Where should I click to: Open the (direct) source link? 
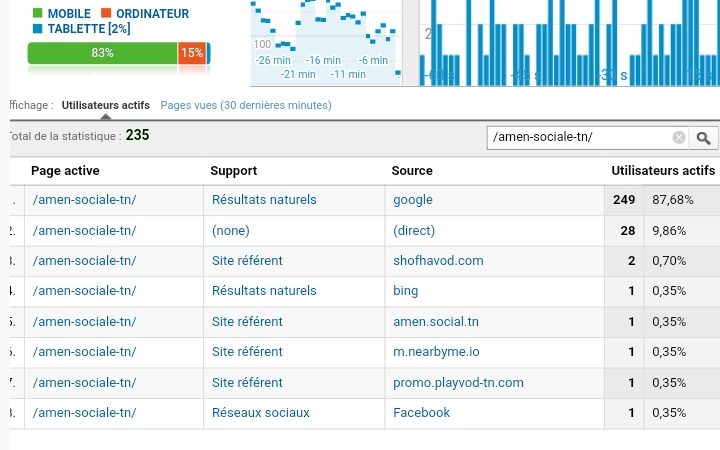tap(414, 231)
